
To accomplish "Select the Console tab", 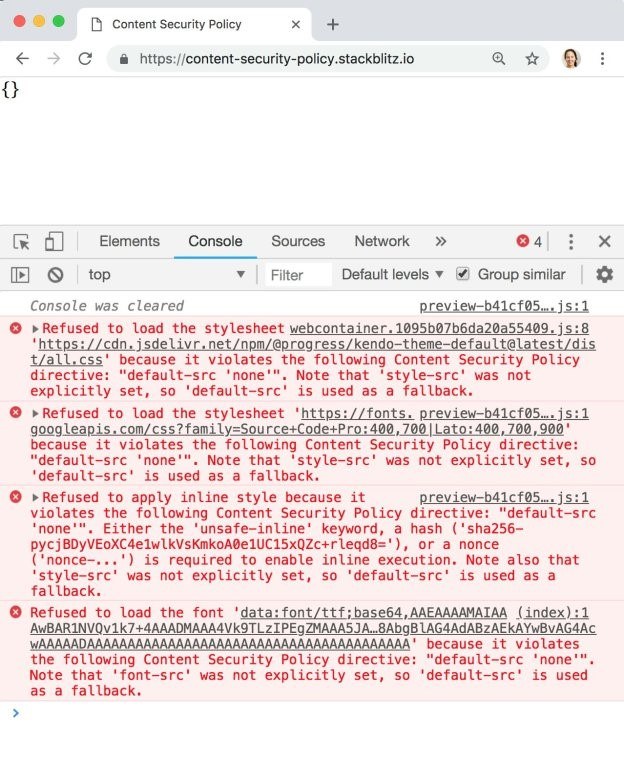I will pos(215,241).
